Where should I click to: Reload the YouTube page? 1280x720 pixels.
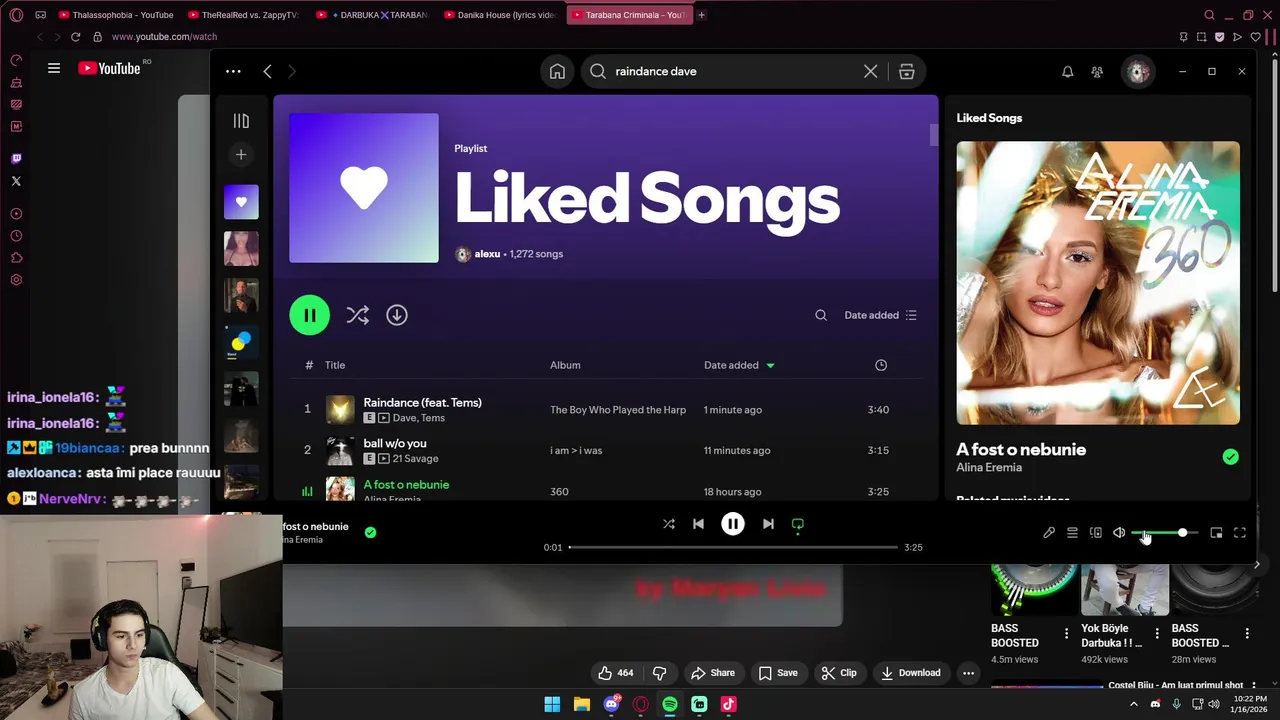coord(75,37)
